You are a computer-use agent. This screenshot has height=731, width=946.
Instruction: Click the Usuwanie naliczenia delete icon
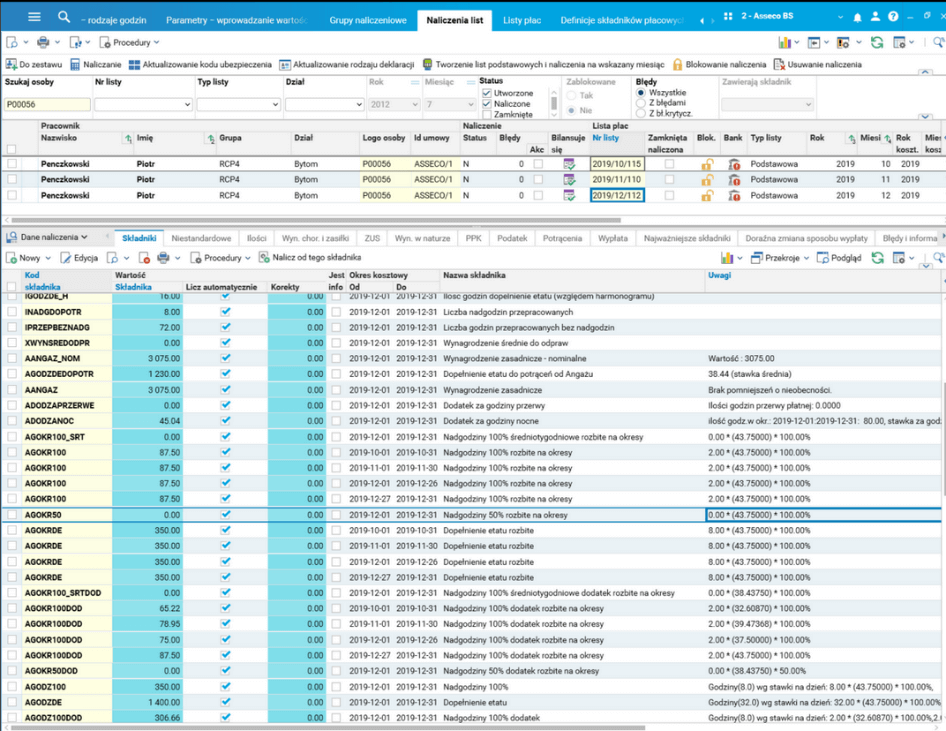coord(779,65)
